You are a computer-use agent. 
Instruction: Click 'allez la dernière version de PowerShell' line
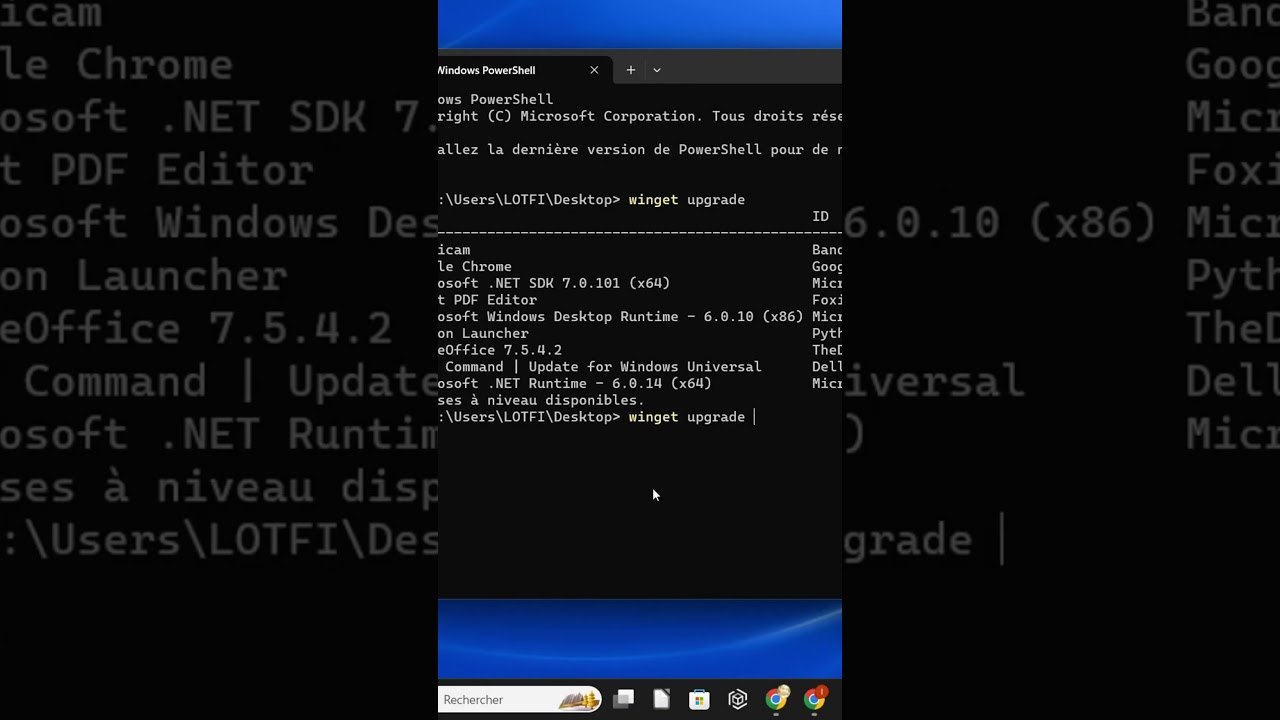pos(640,150)
